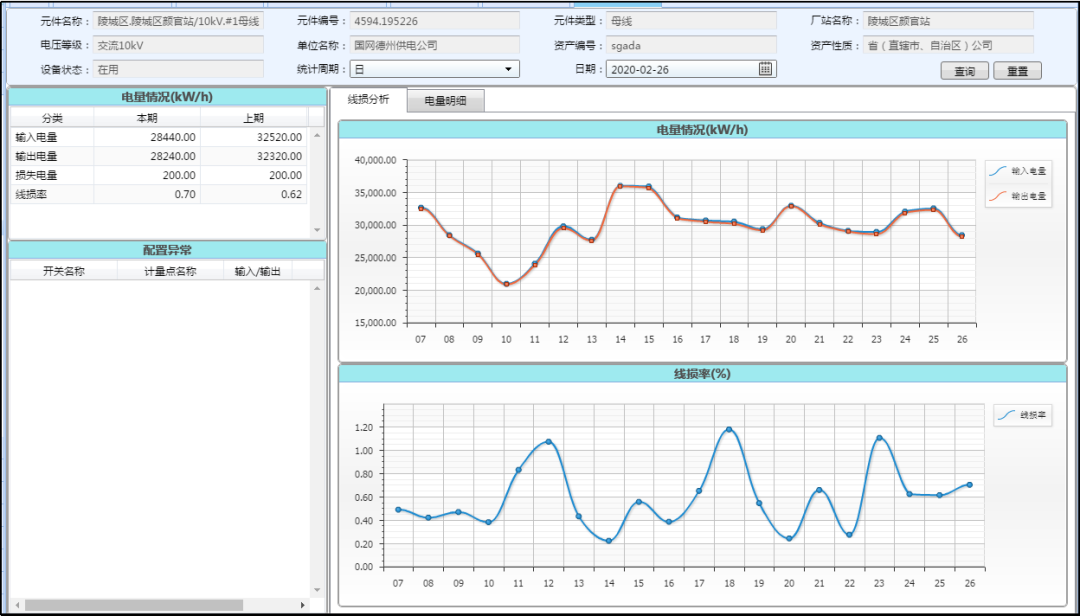Click right arrow of horizontal scrollbar
Screen dimensions: 1080x616
(x=302, y=605)
